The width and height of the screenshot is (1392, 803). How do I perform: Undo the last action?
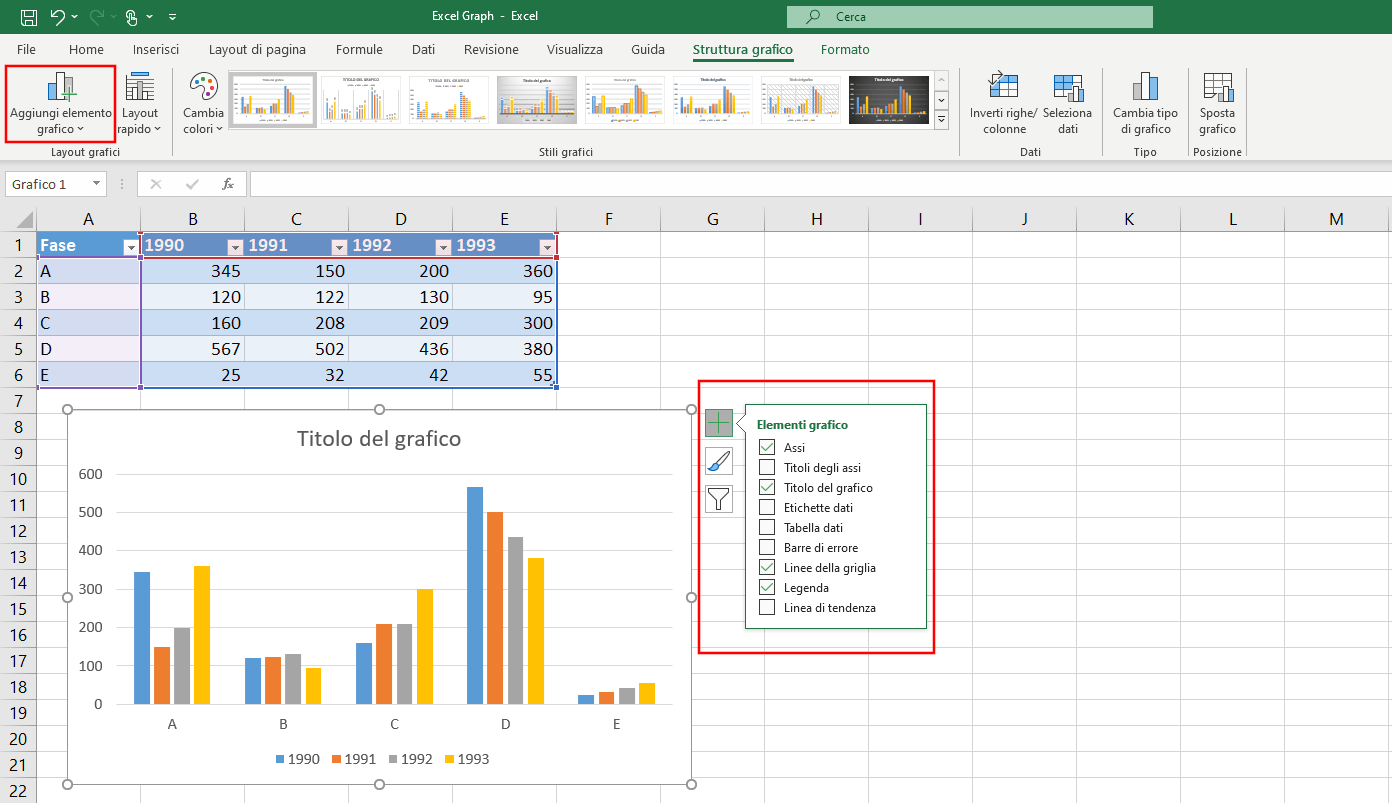(58, 16)
